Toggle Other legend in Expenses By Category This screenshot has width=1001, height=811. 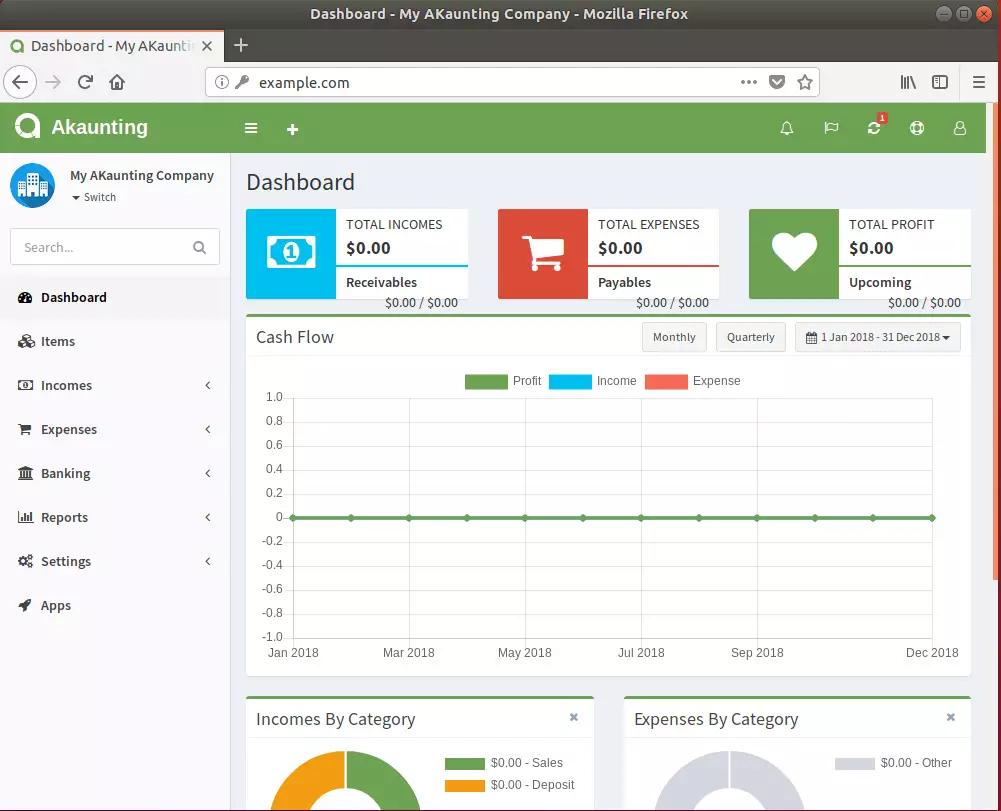(x=893, y=763)
